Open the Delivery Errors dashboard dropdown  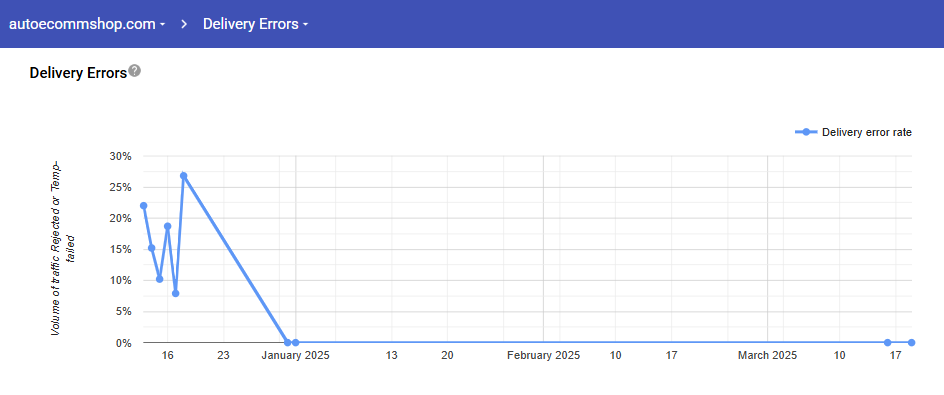pyautogui.click(x=256, y=24)
